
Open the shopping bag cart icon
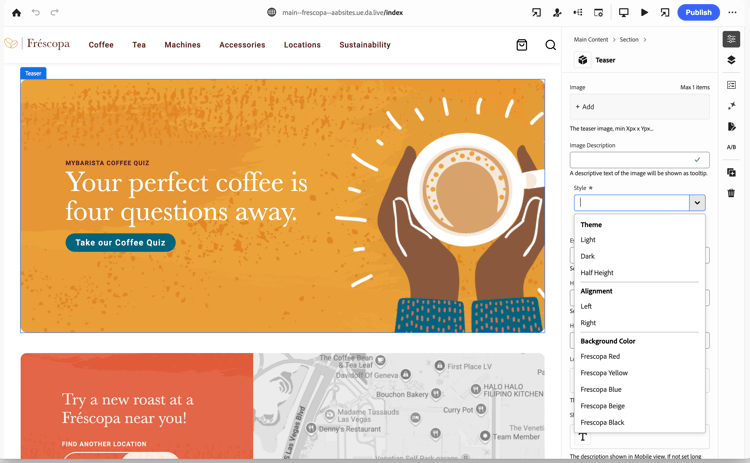(522, 45)
